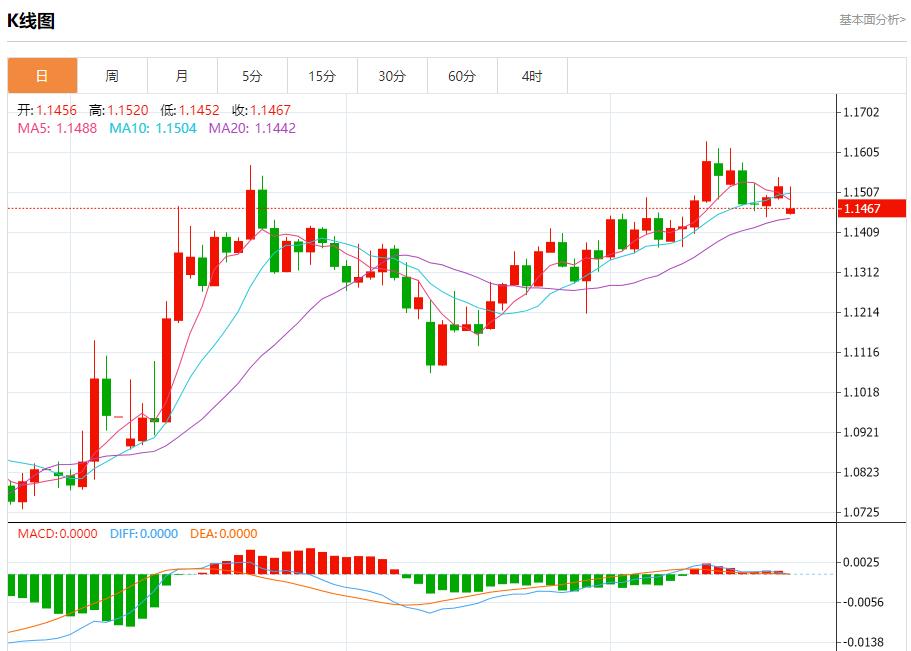The height and width of the screenshot is (651, 911).
Task: Select the 日 daily chart tab
Action: [42, 76]
